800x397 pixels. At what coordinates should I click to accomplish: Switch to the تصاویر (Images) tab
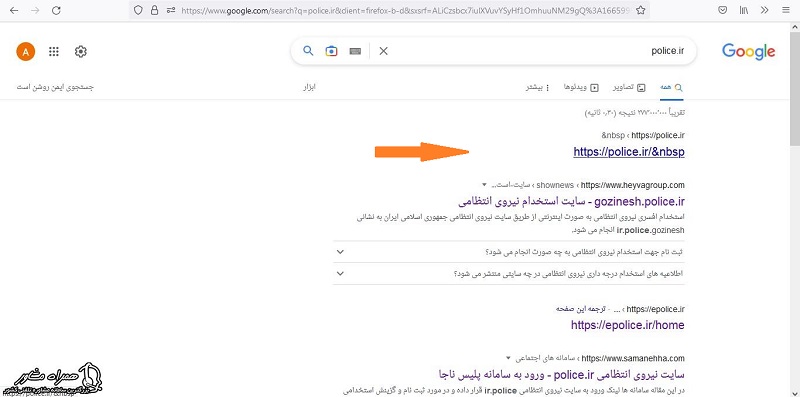[629, 87]
